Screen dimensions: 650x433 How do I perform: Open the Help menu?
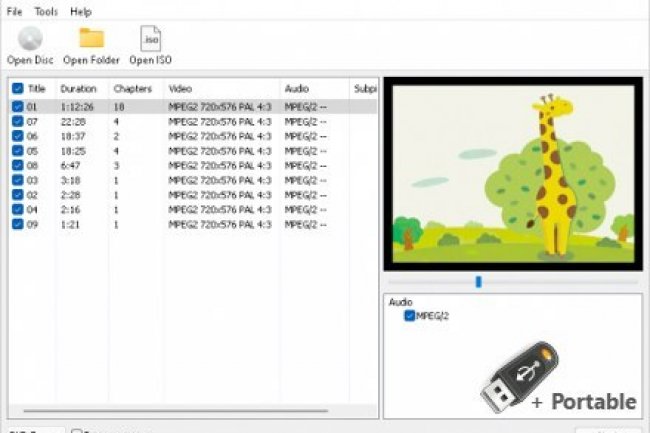tap(81, 12)
